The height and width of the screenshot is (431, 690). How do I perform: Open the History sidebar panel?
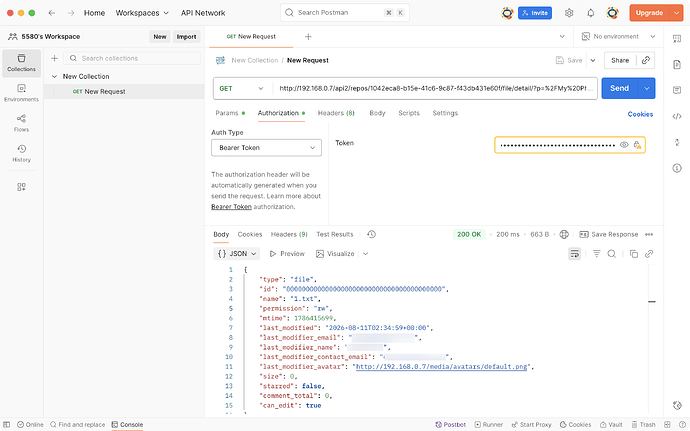[21, 153]
